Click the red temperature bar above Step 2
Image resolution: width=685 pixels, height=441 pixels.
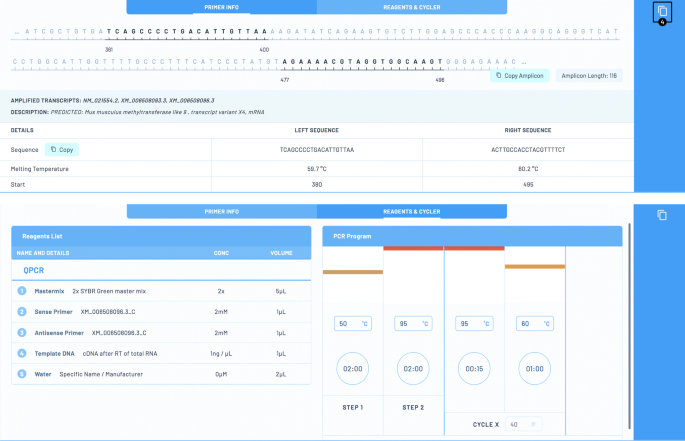click(413, 248)
